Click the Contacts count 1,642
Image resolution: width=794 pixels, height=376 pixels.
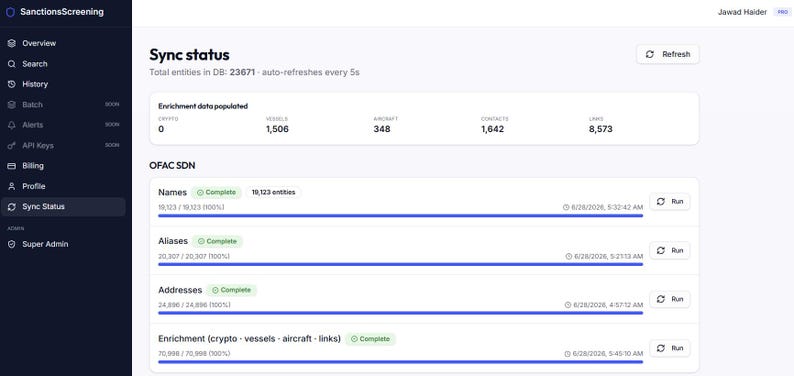pos(493,129)
